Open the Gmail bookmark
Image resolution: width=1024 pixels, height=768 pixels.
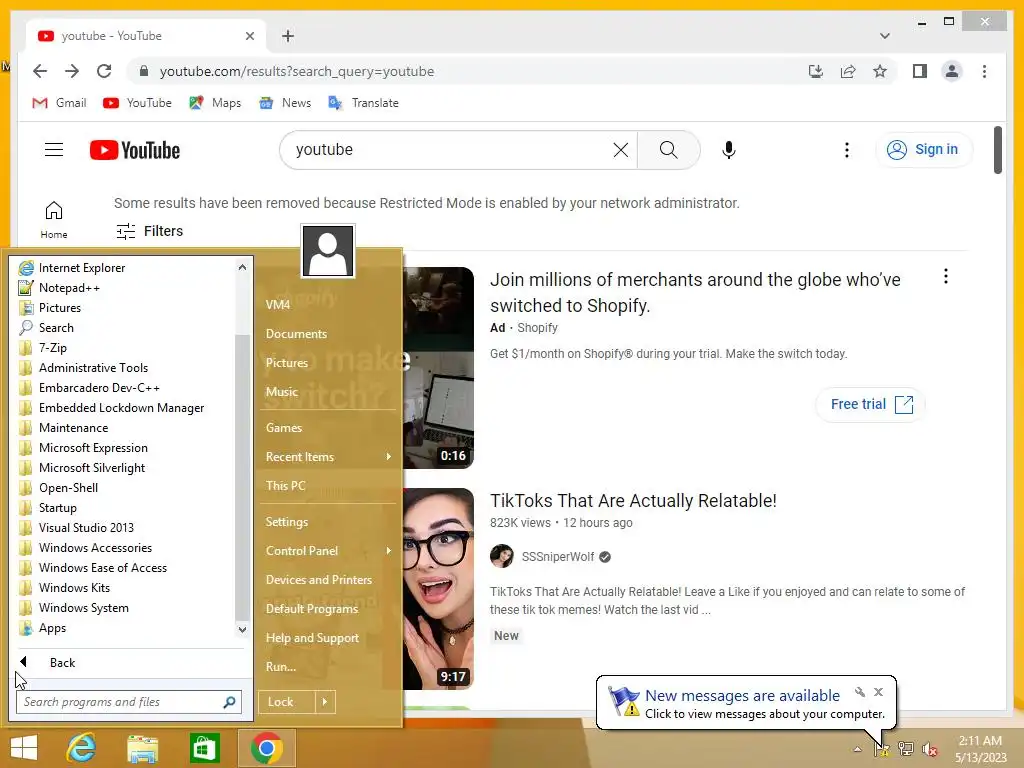click(x=59, y=103)
